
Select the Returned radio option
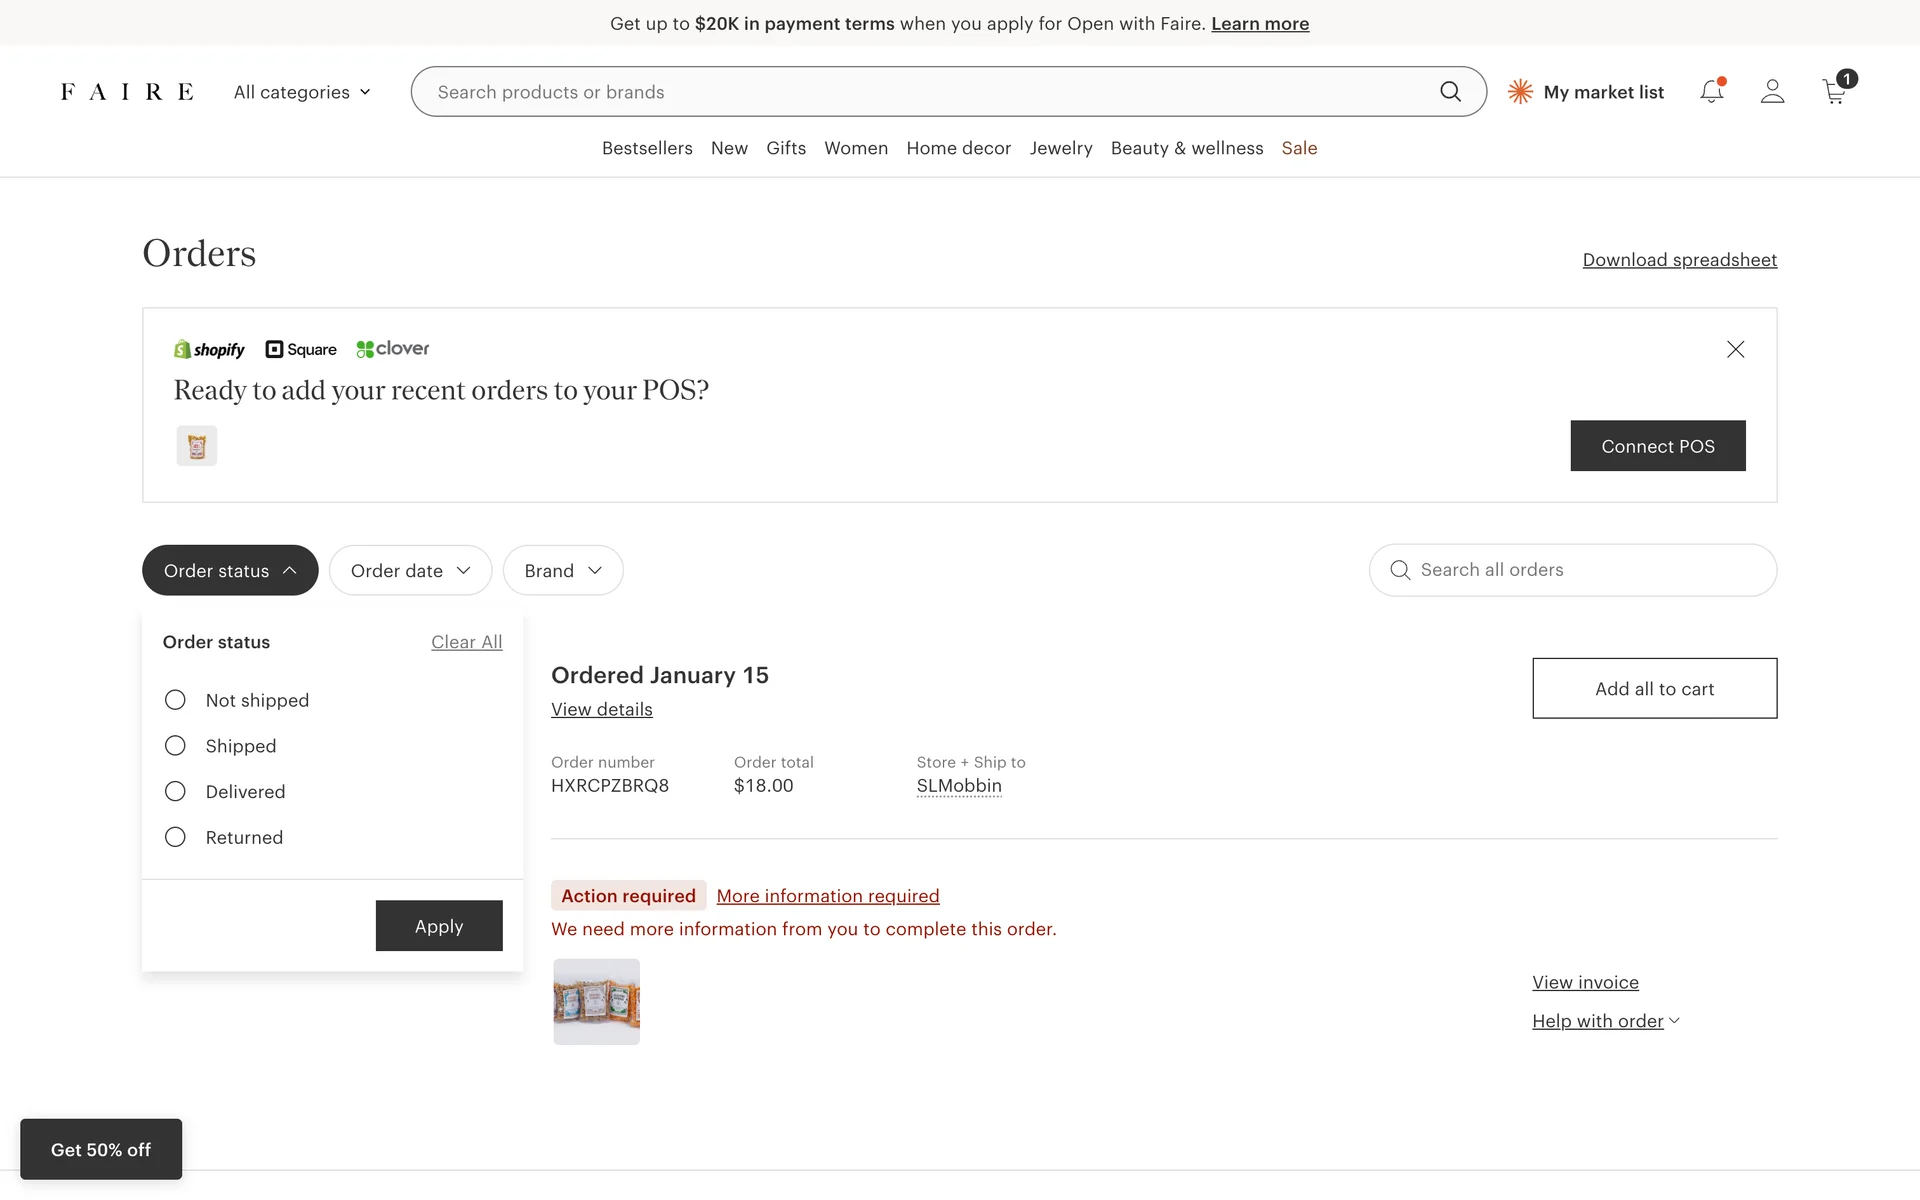pyautogui.click(x=175, y=838)
